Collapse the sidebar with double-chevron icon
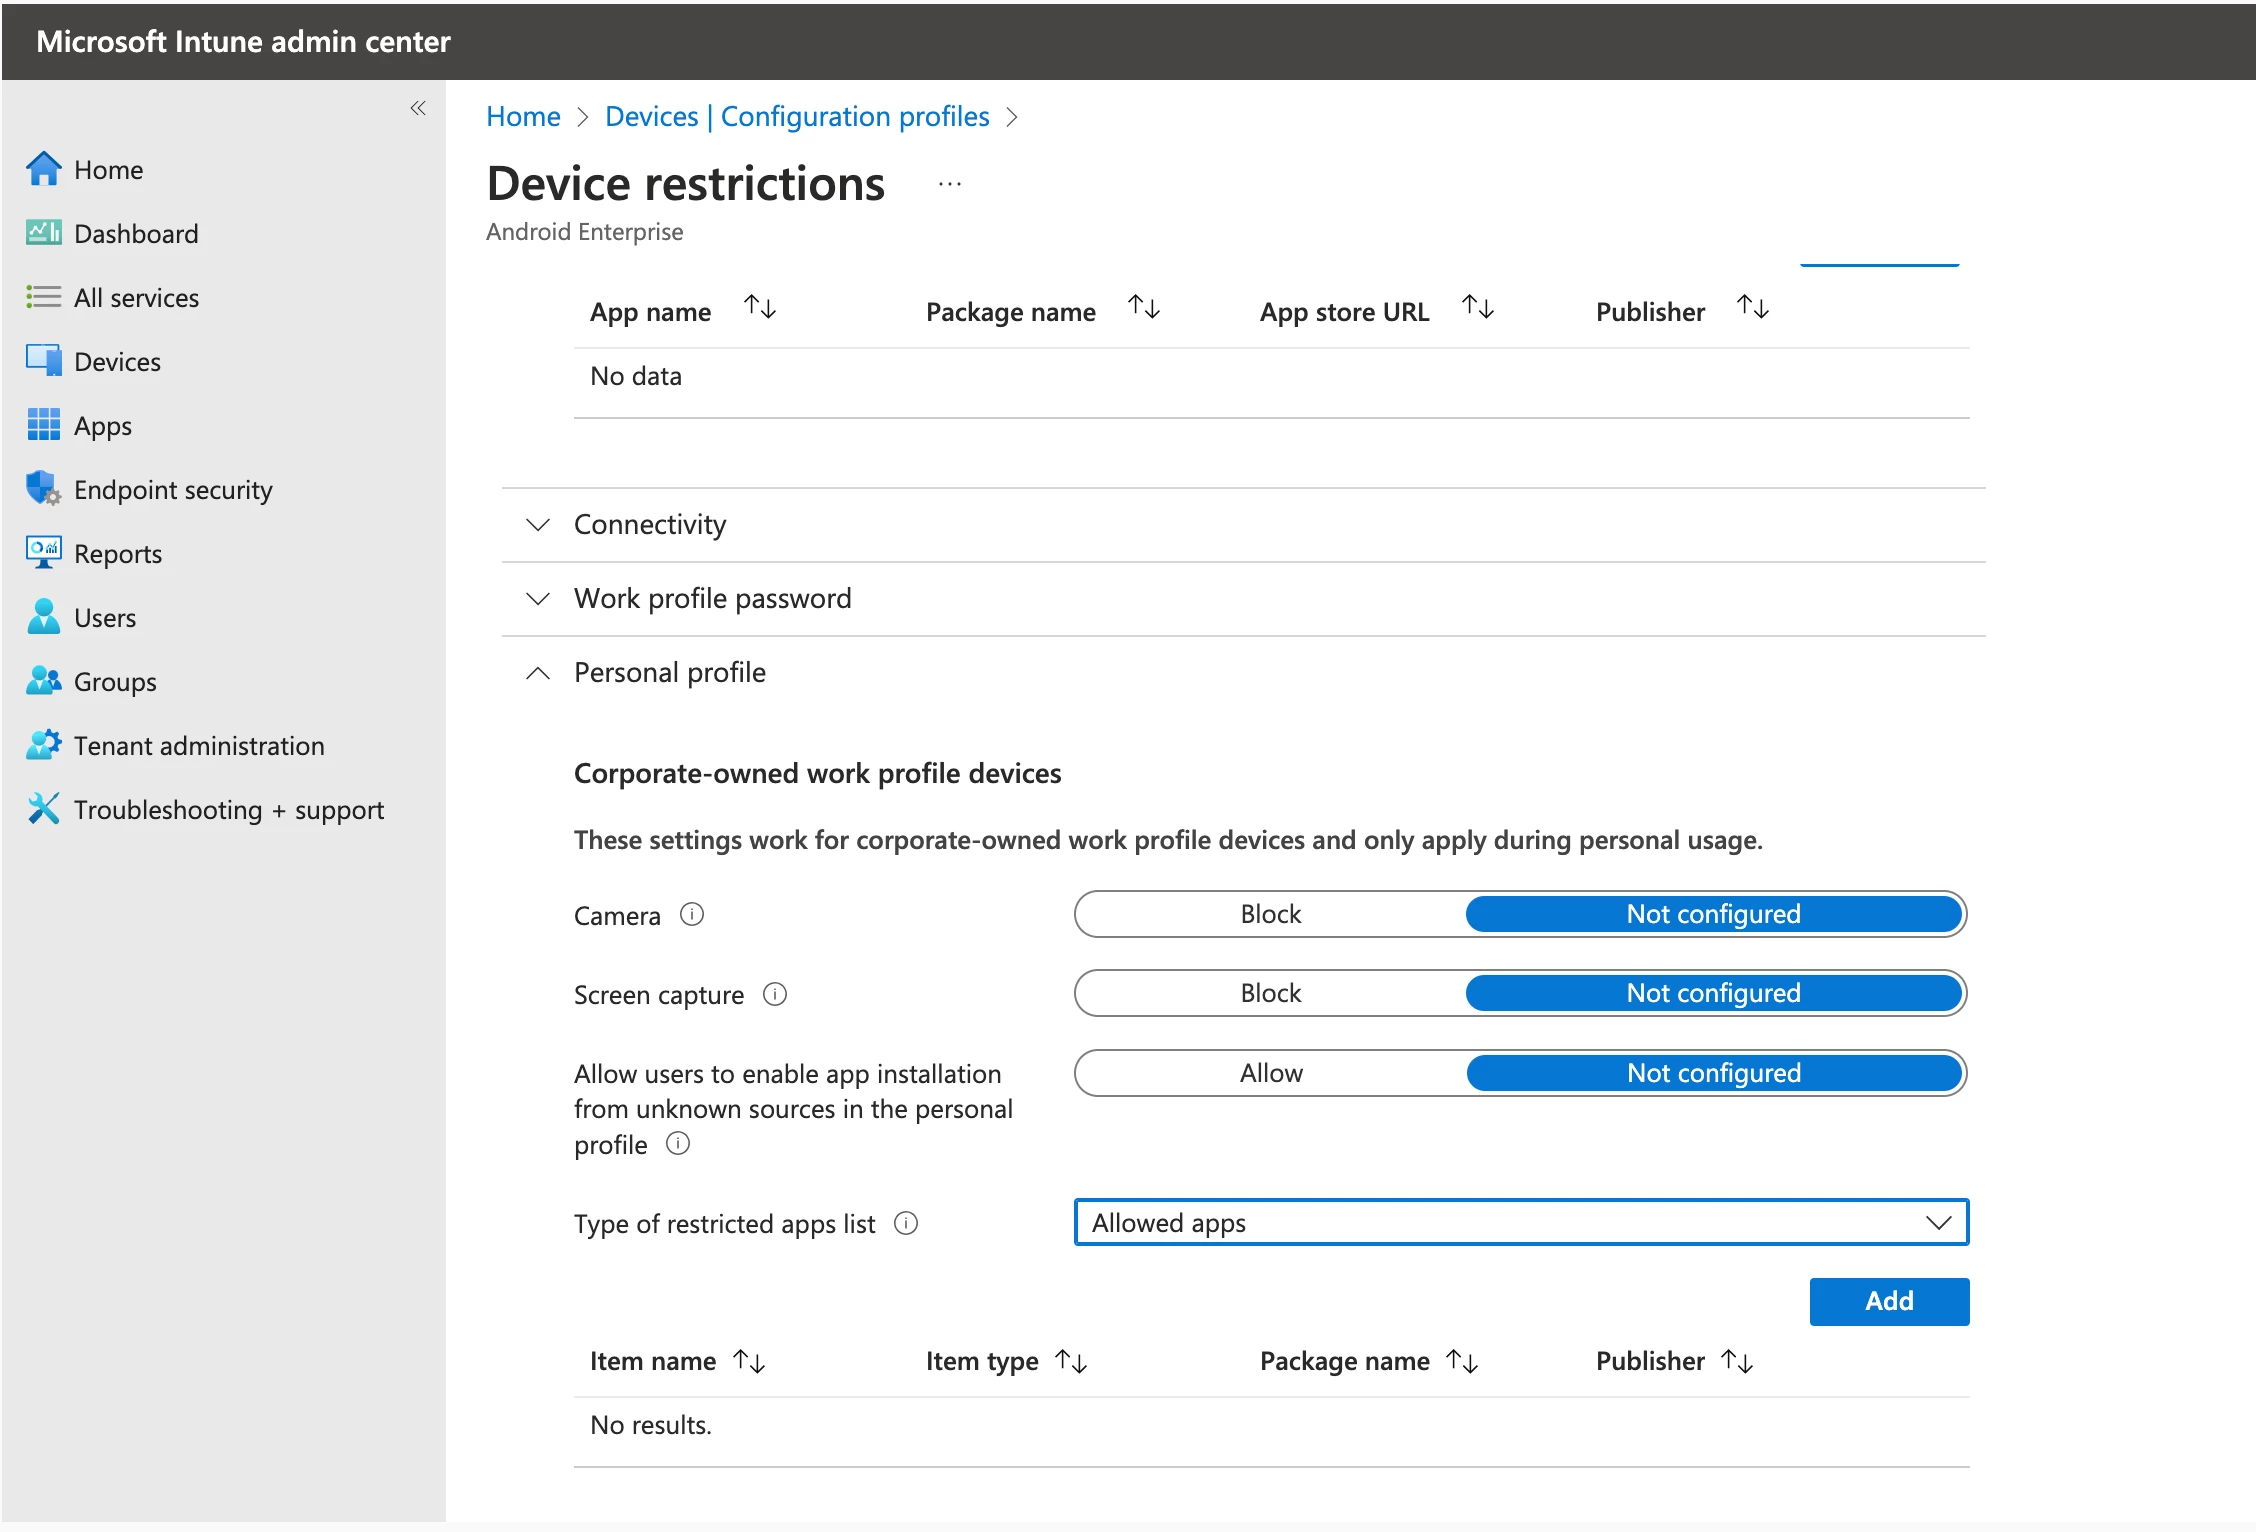 pos(418,108)
